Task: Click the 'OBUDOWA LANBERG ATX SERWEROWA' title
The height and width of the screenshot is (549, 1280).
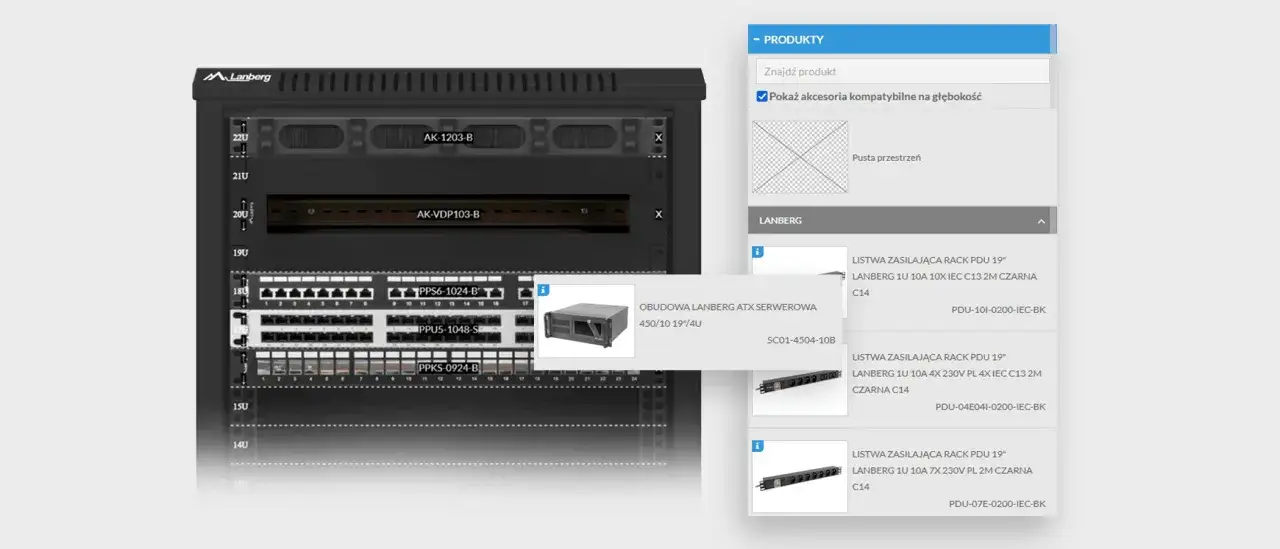Action: tap(728, 307)
